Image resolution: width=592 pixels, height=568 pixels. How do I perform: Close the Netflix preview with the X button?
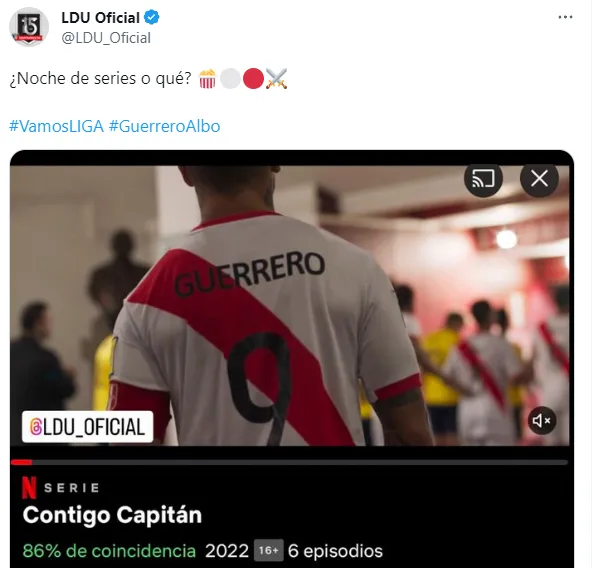click(539, 178)
